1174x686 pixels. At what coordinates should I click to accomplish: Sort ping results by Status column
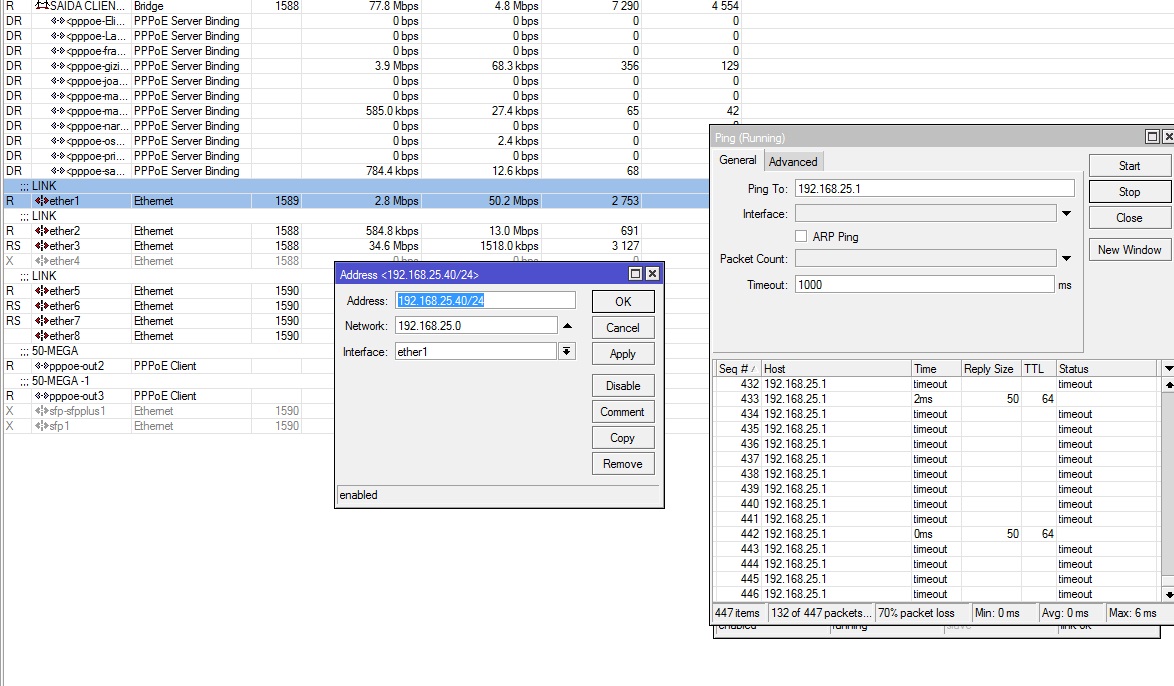point(1107,368)
